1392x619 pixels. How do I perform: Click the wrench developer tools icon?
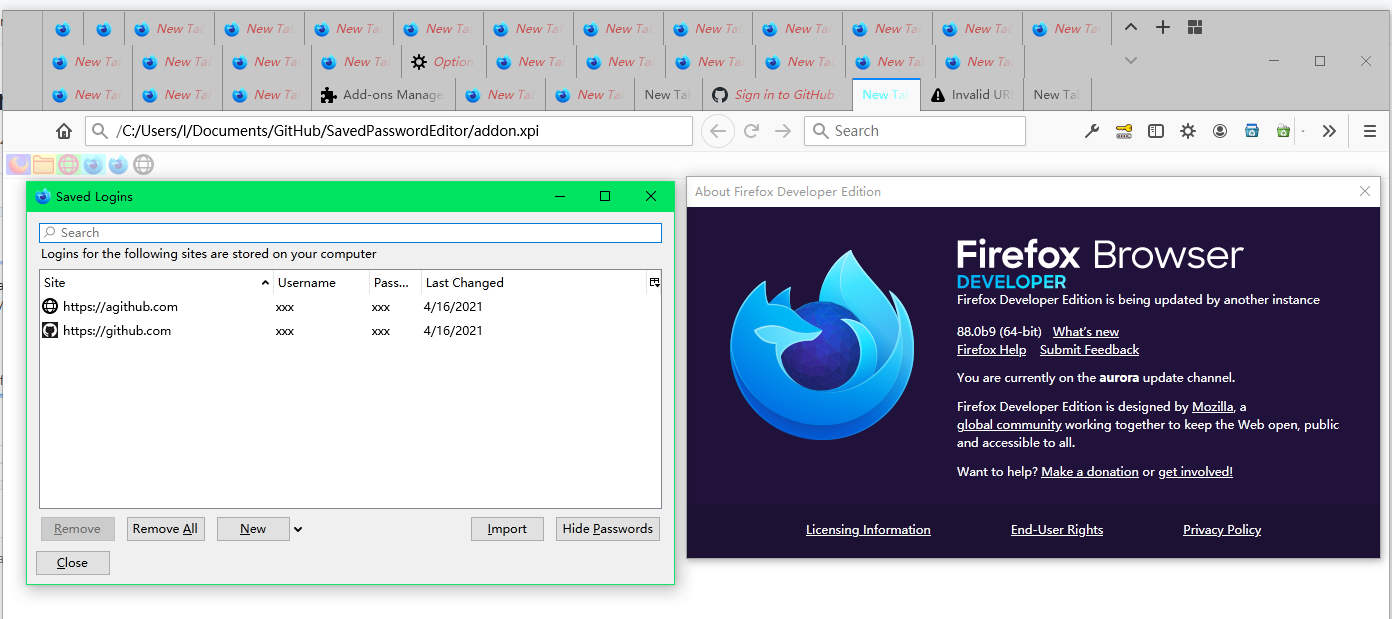click(1092, 131)
